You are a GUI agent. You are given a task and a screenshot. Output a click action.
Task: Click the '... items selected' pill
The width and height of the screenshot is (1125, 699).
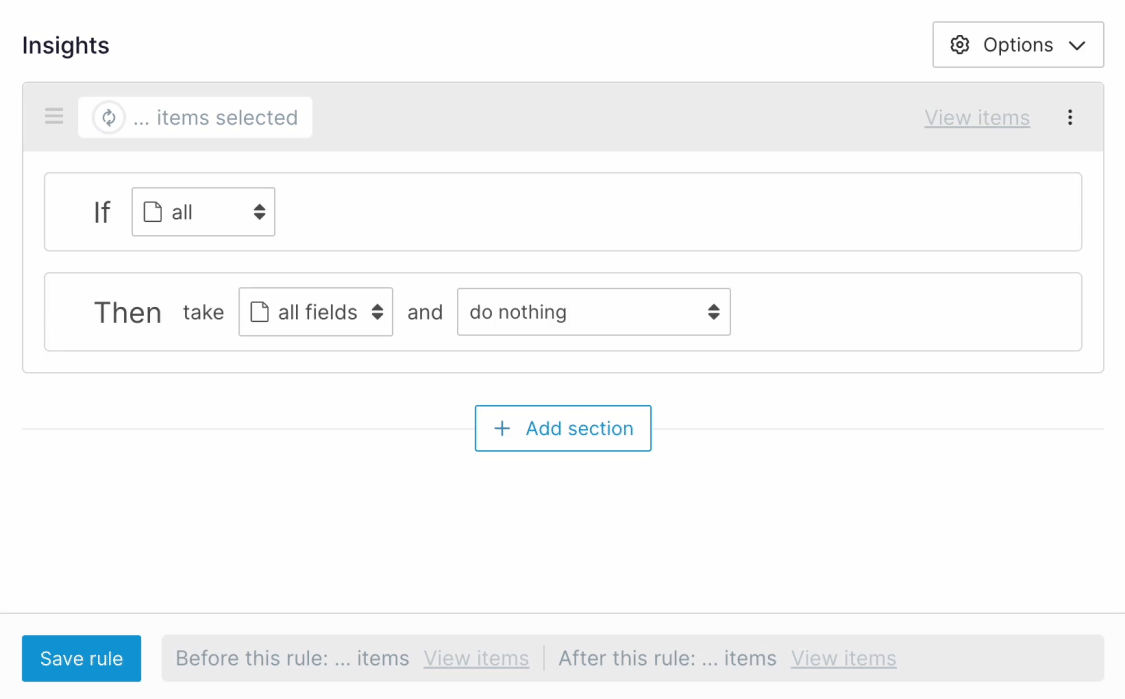point(215,118)
